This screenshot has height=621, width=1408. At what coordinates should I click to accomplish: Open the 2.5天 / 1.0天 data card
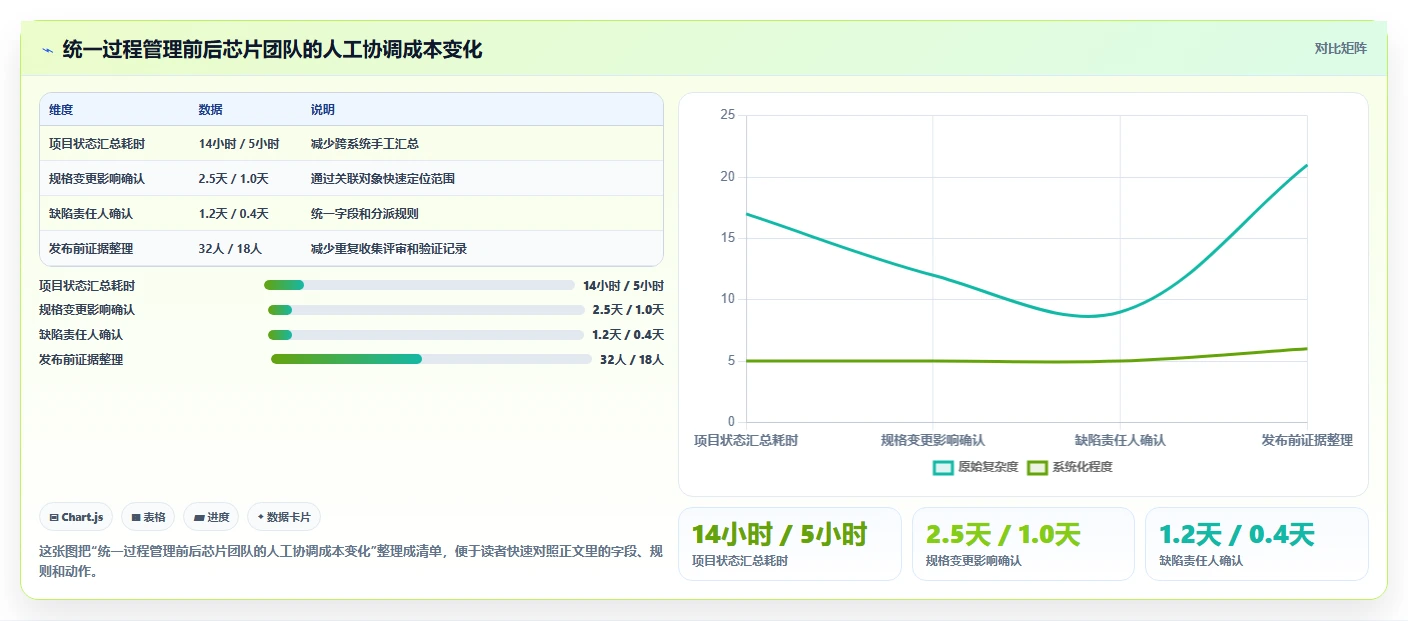[1023, 544]
